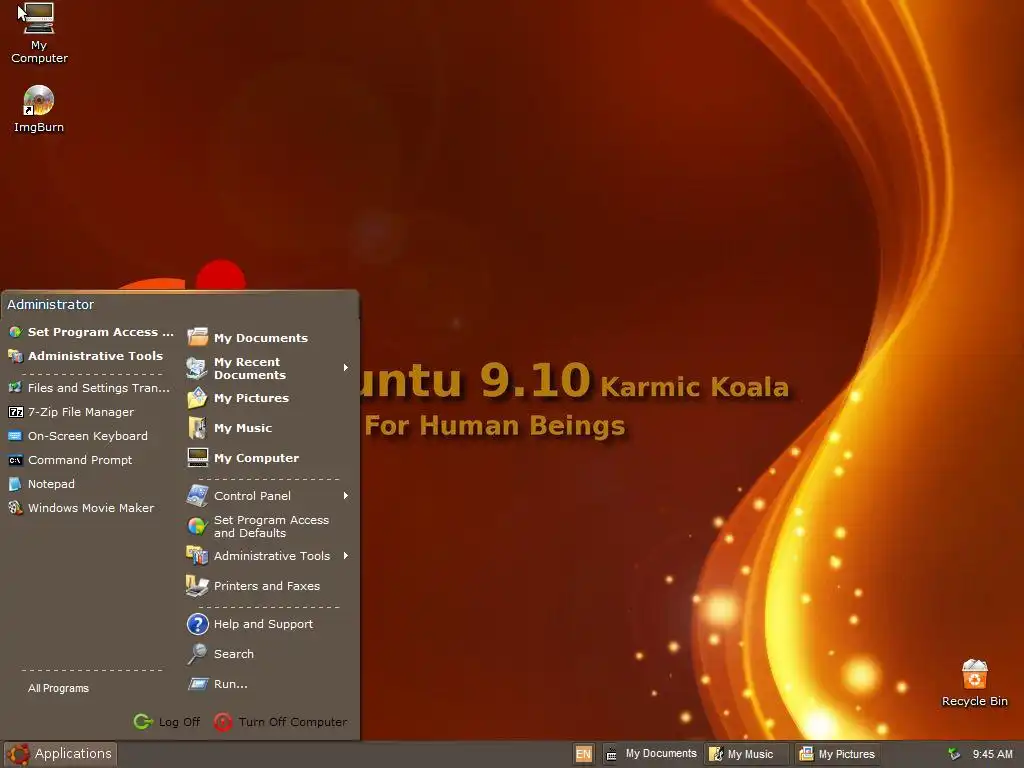This screenshot has height=768, width=1024.
Task: Click the 9:45 AM taskbar clock
Action: point(992,754)
